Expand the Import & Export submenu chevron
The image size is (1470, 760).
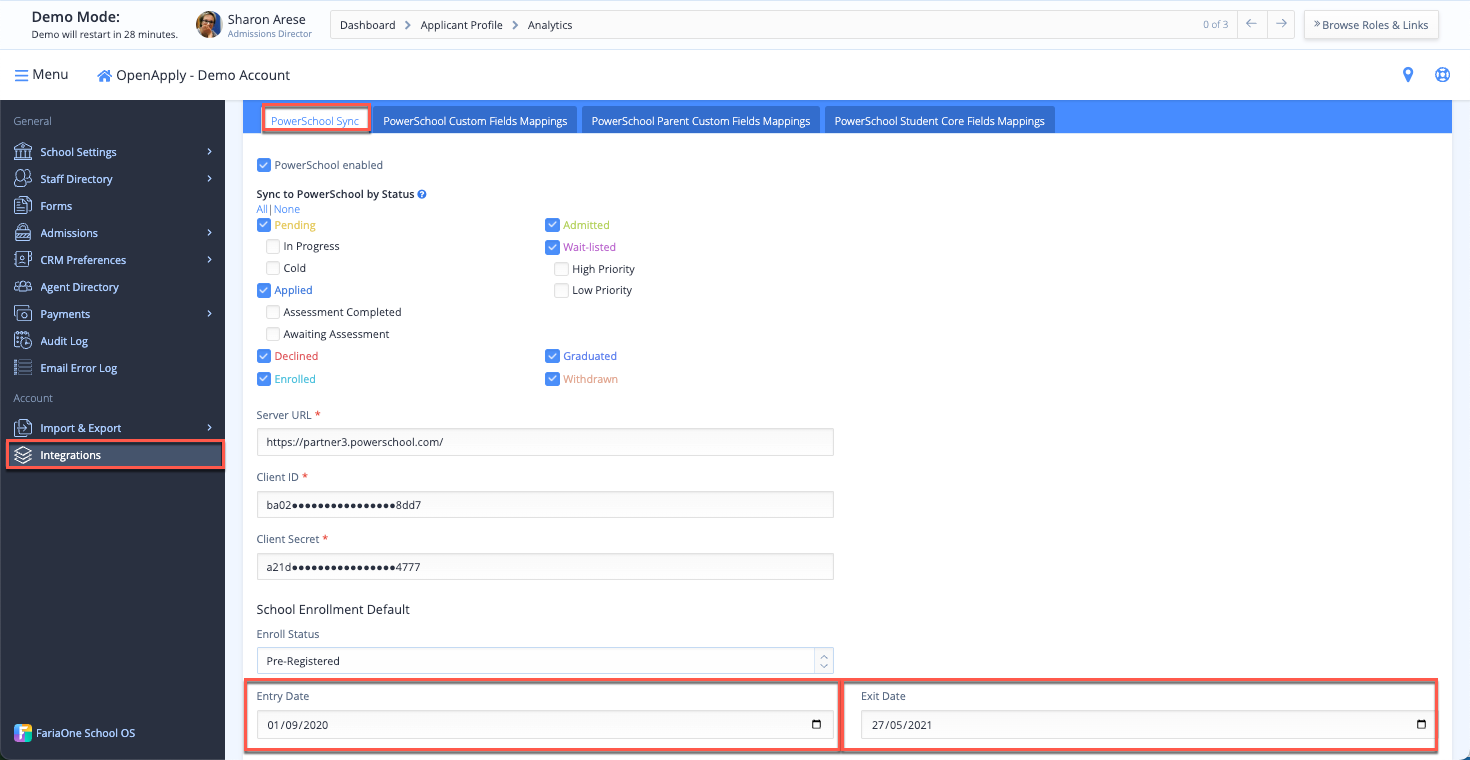[210, 428]
